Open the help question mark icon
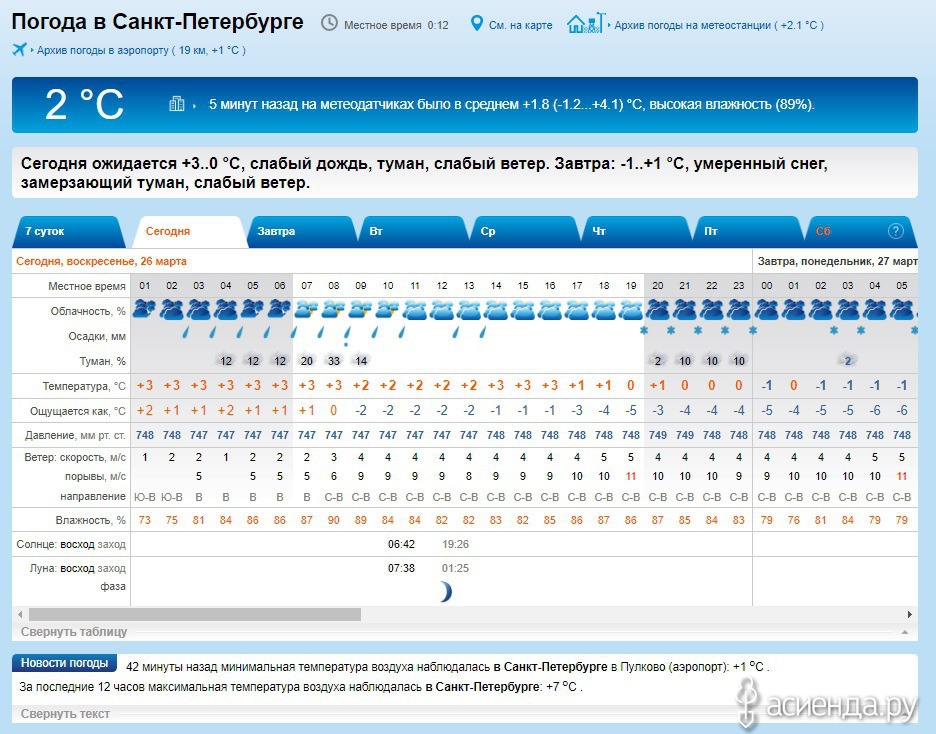Screen dimensions: 936x734 895,231
